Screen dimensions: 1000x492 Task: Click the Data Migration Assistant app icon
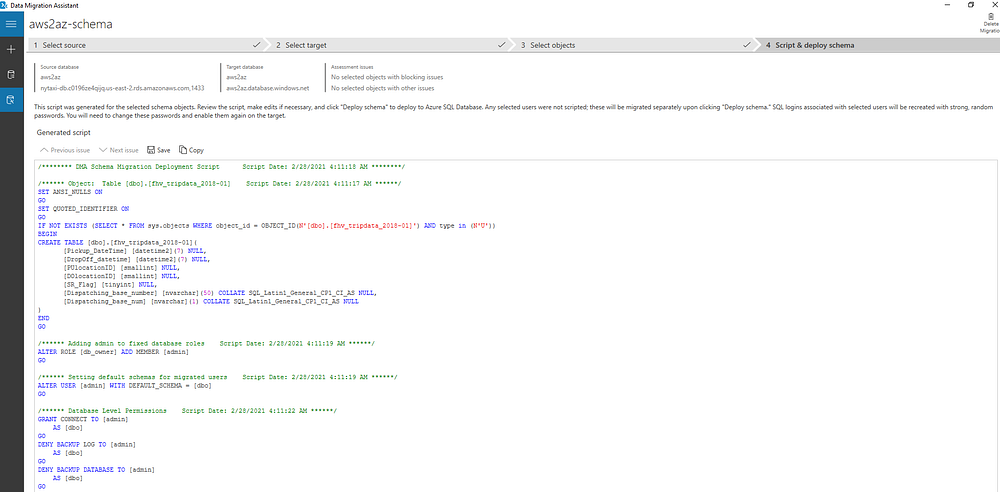[4, 4]
